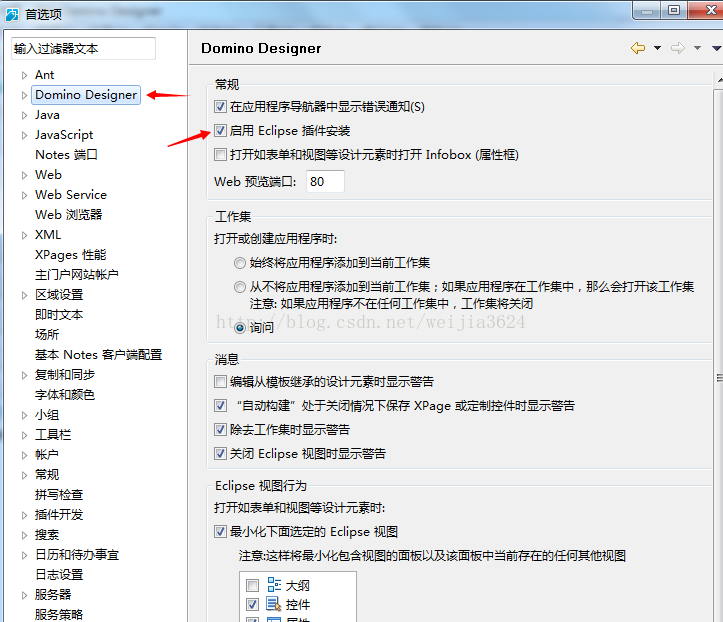Image resolution: width=723 pixels, height=622 pixels.
Task: Expand the 插件开发 tree node
Action: [24, 515]
